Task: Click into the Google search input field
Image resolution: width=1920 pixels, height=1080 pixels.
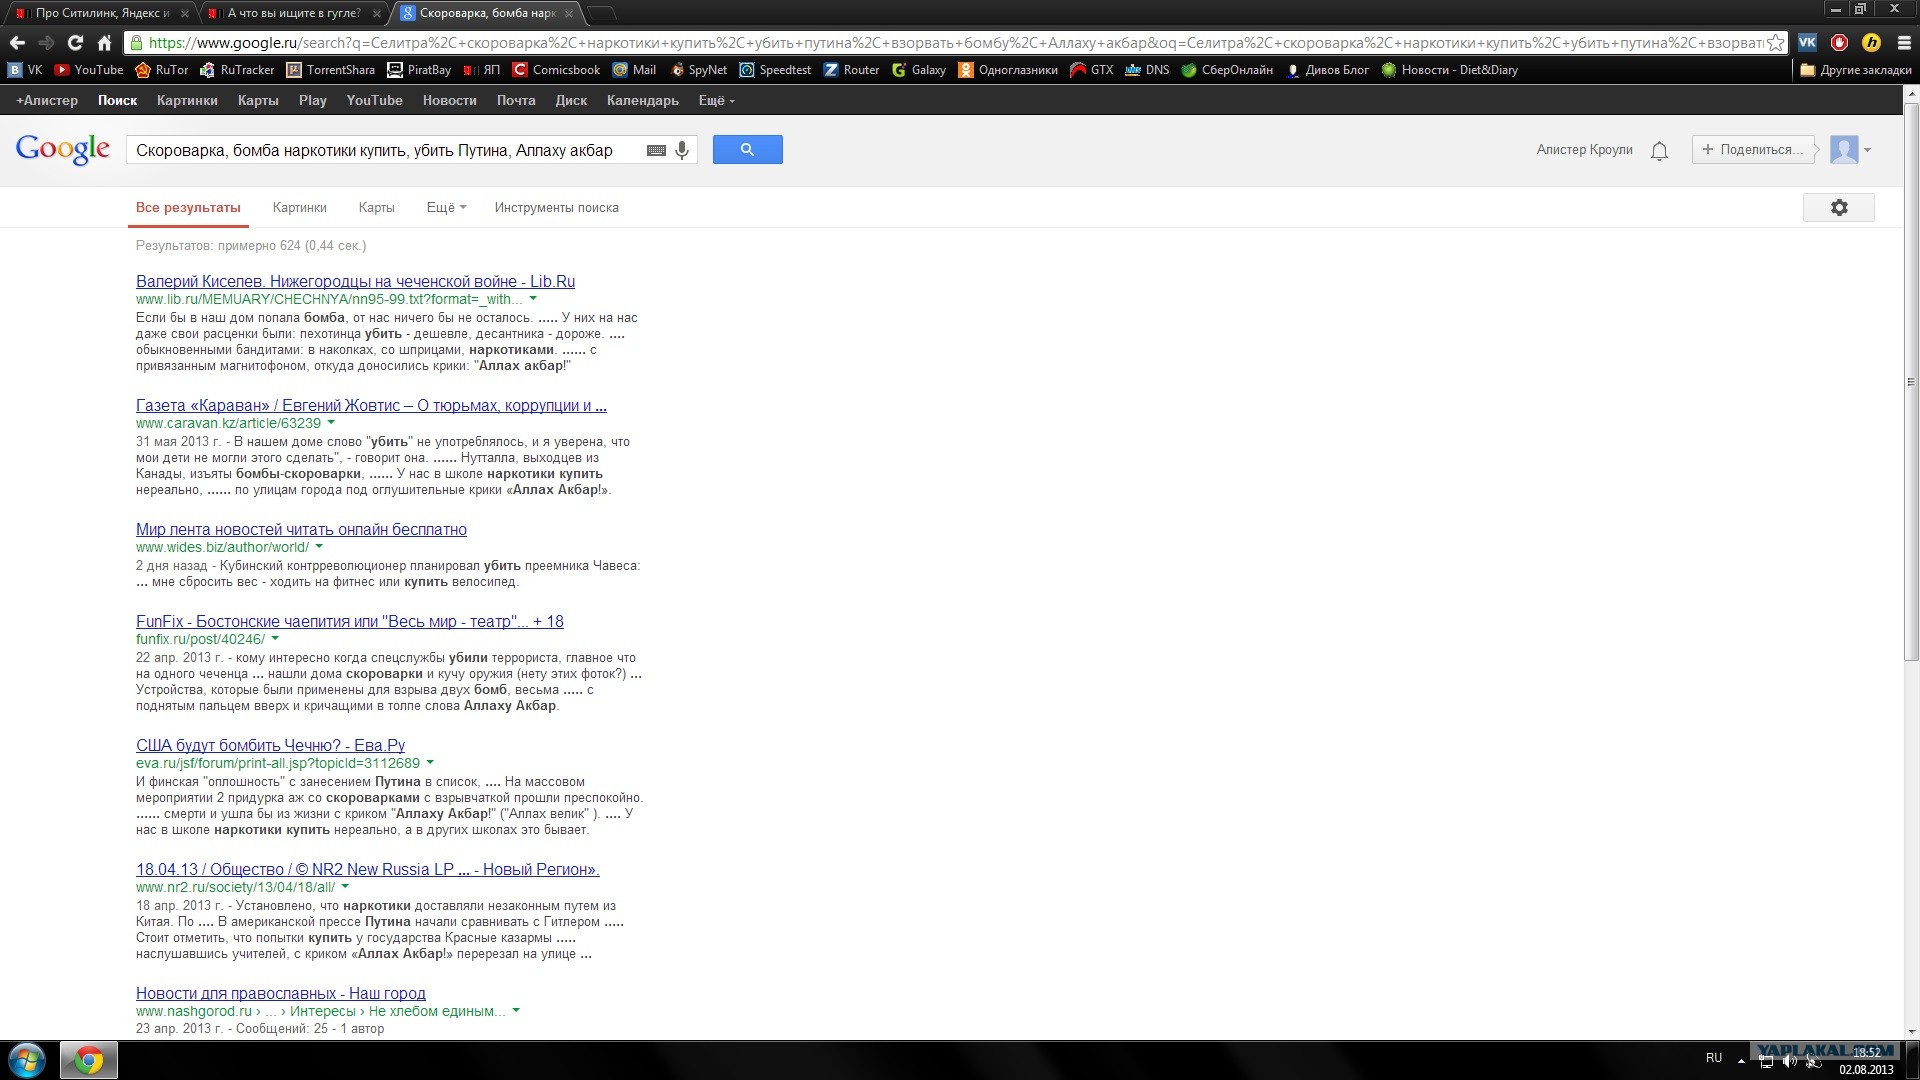Action: tap(385, 151)
